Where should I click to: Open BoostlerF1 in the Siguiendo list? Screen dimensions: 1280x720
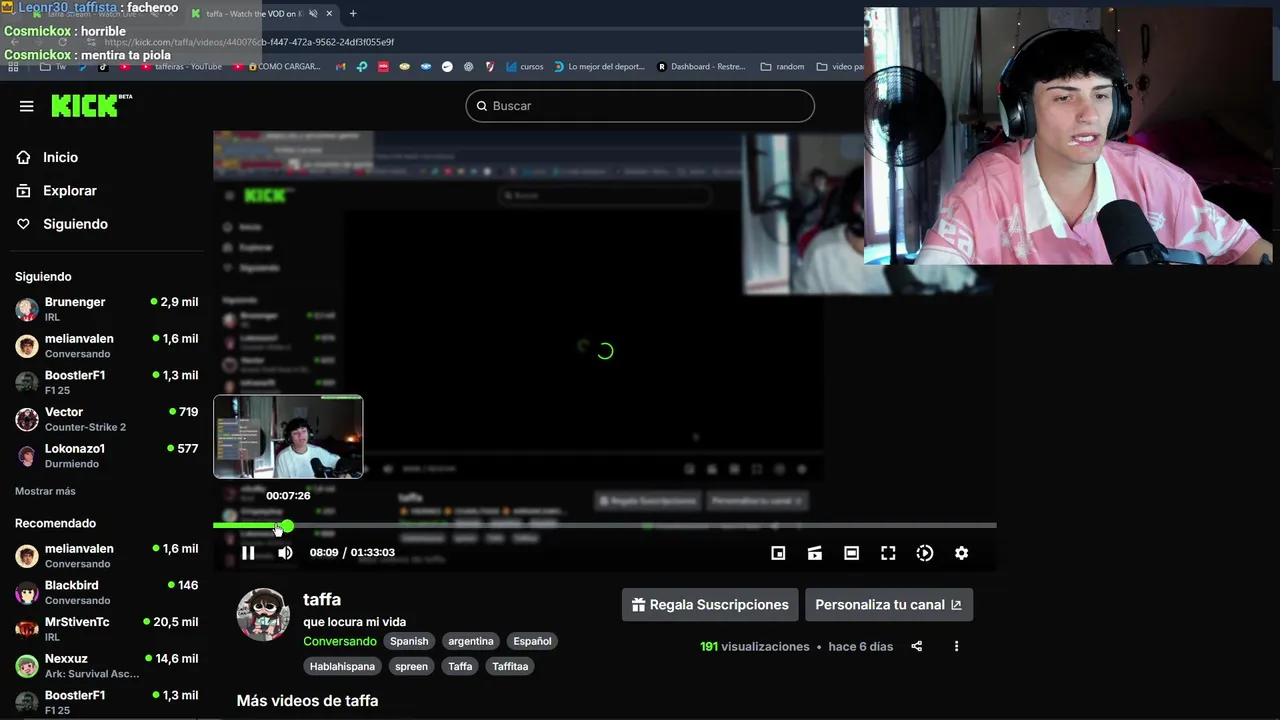(106, 382)
